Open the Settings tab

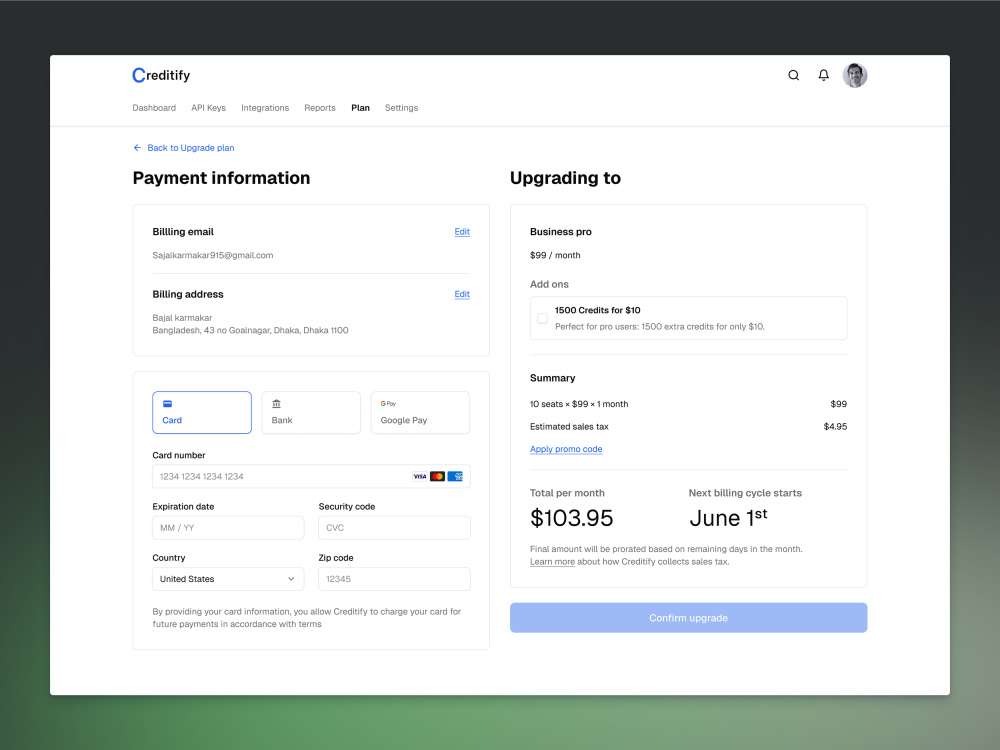[x=401, y=108]
